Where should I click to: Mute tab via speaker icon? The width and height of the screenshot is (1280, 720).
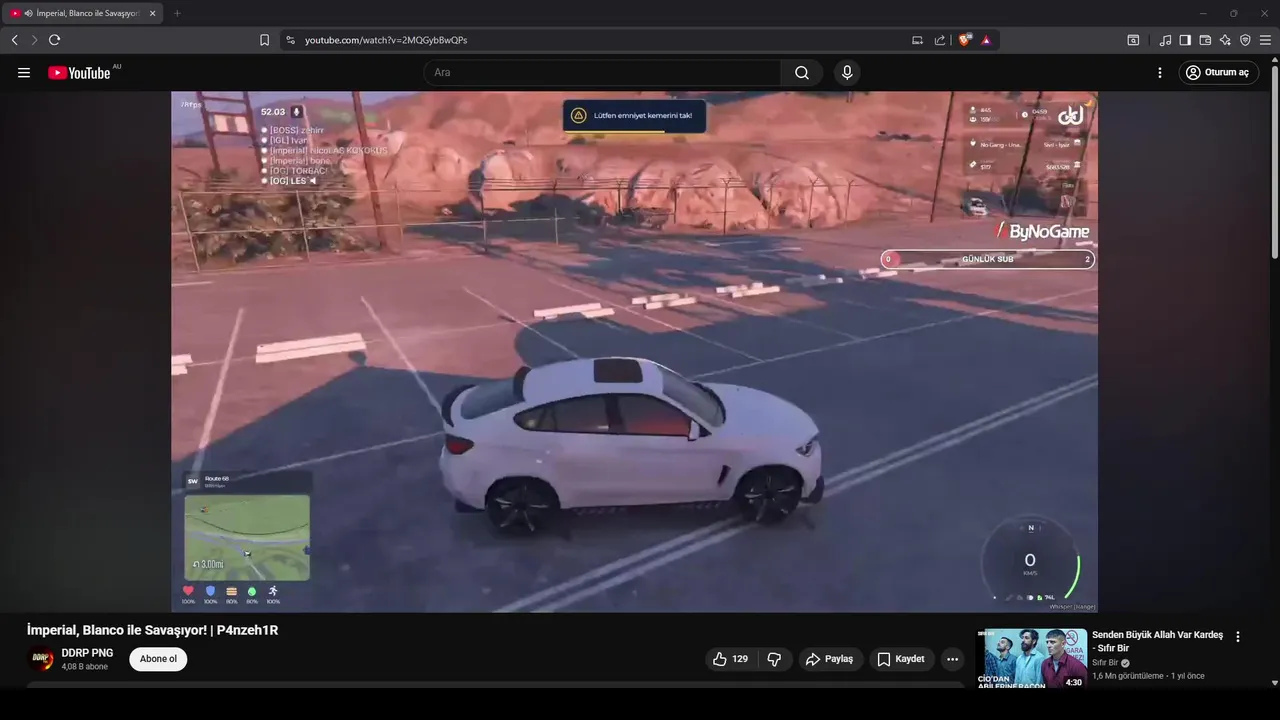click(x=28, y=13)
